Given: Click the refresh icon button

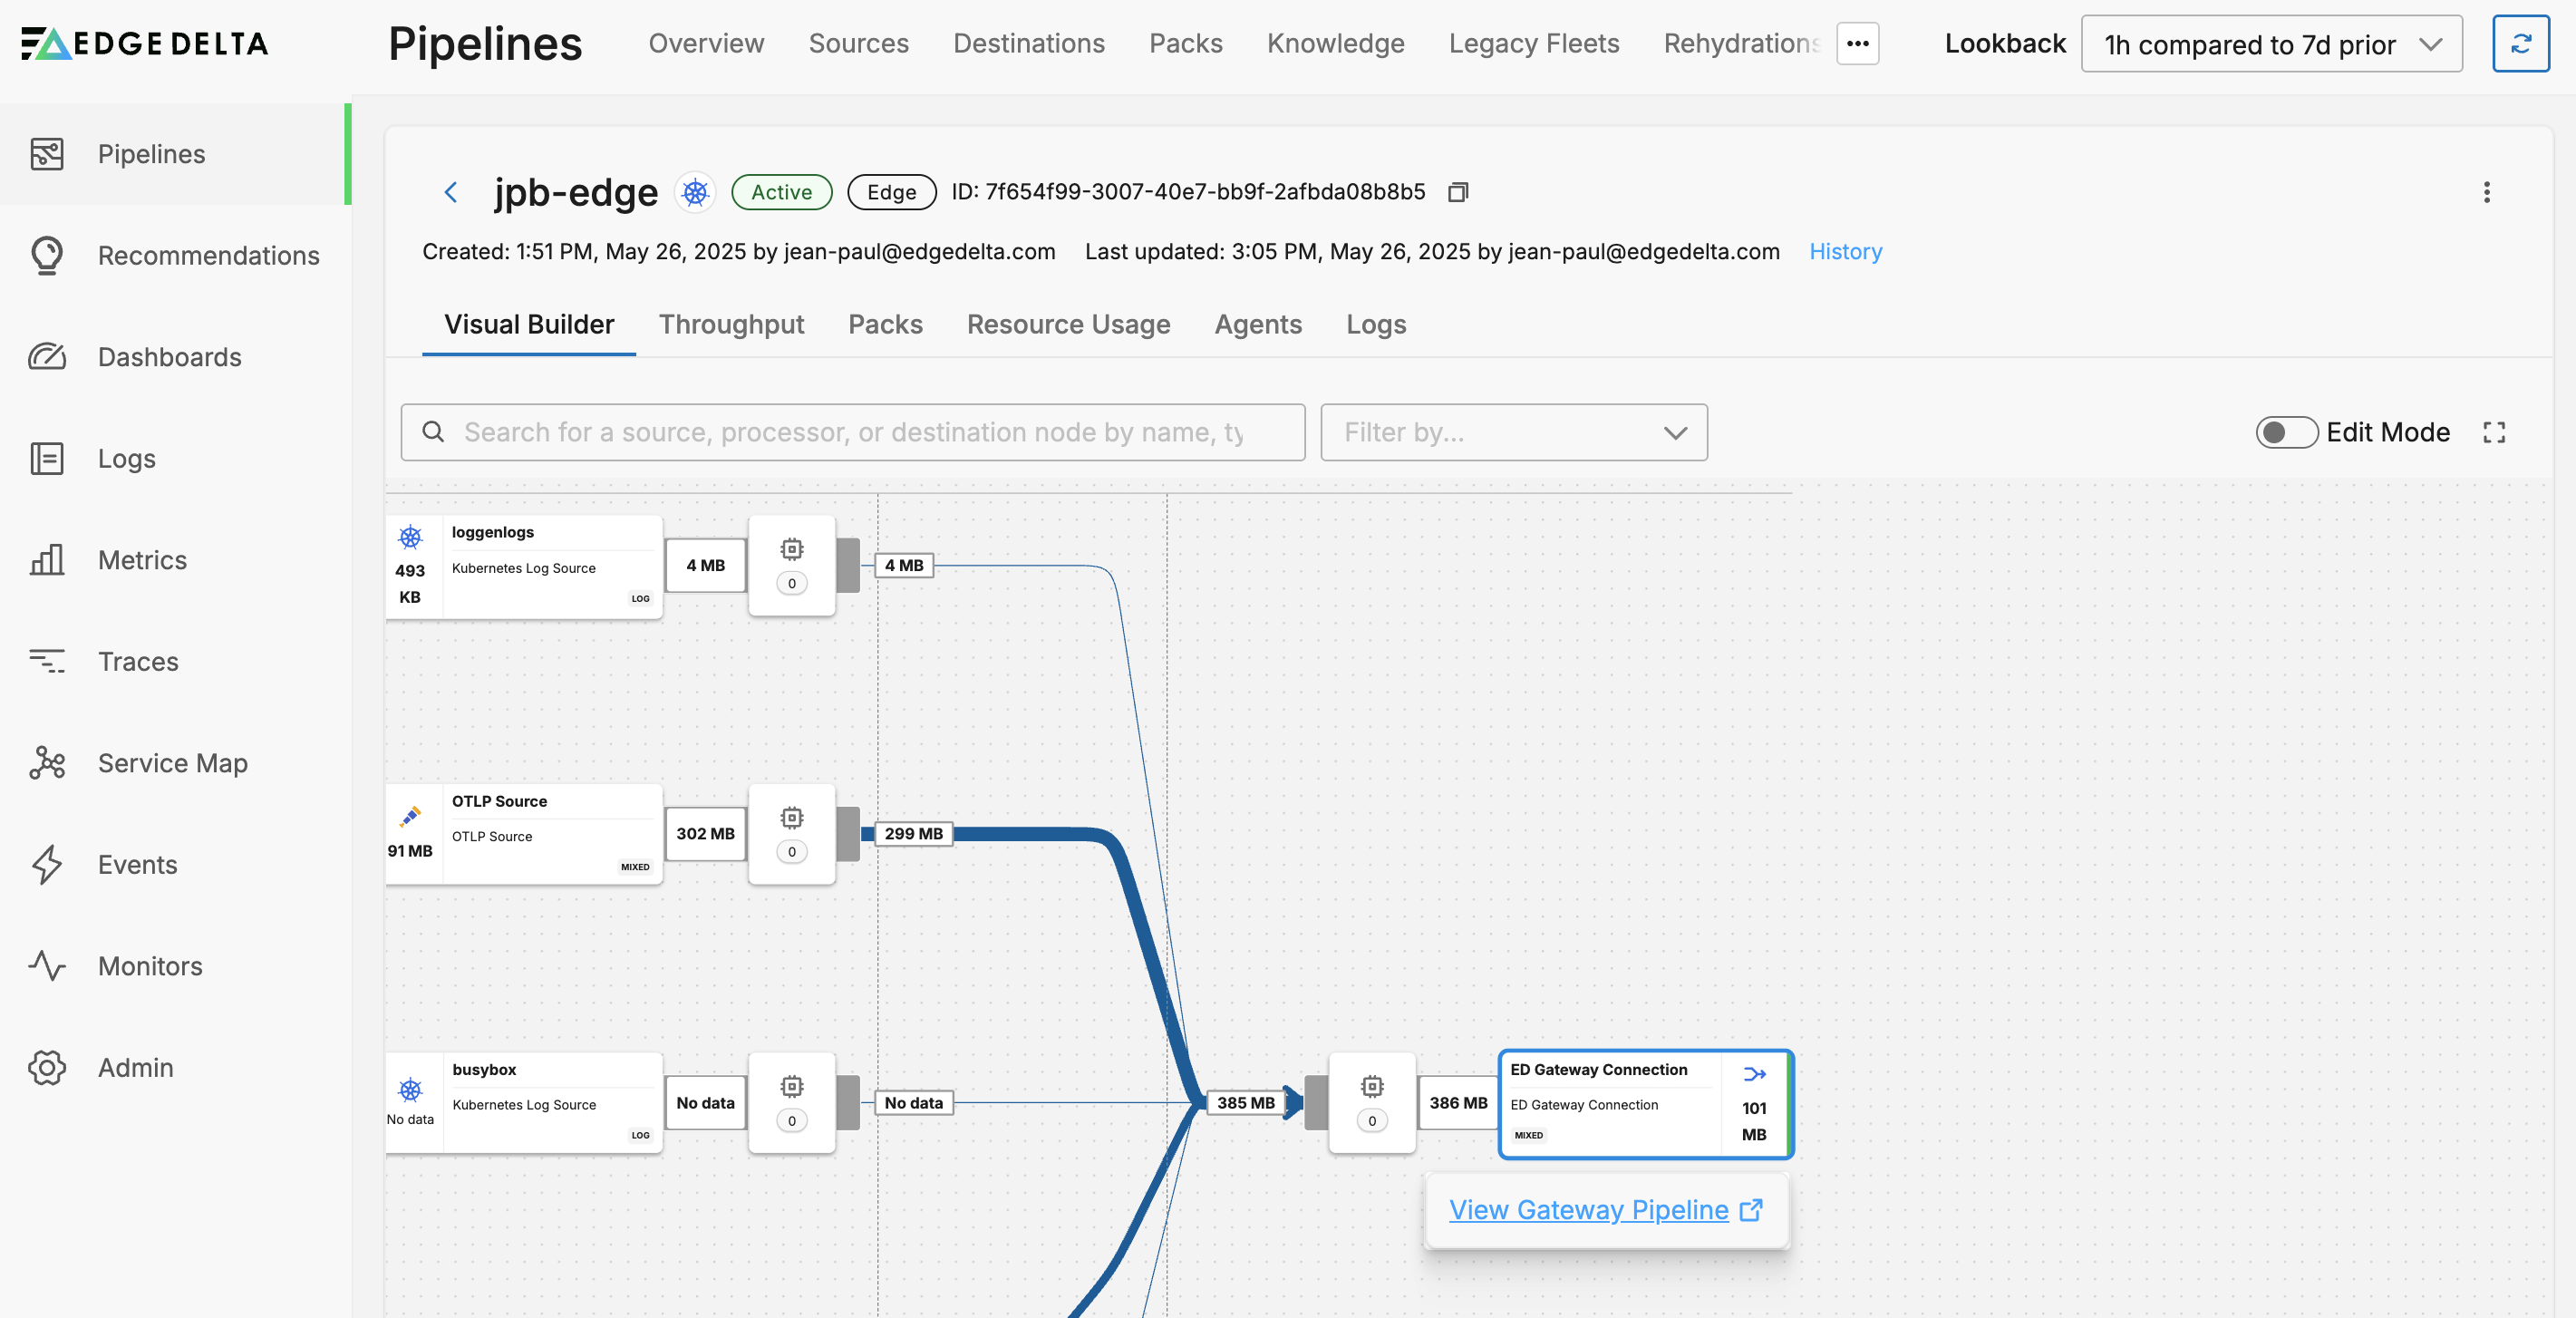Looking at the screenshot, I should pos(2520,44).
